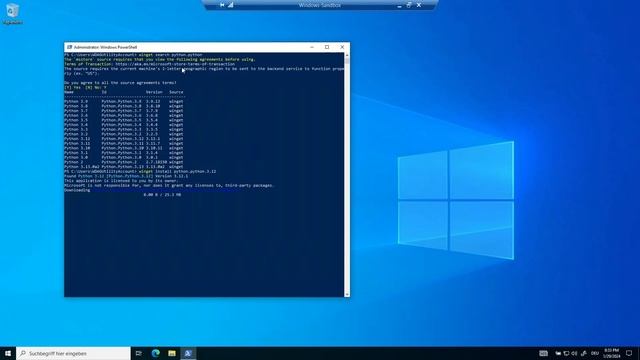This screenshot has height=360, width=640.
Task: Maximize the Administrator PowerShell window
Action: 327,47
